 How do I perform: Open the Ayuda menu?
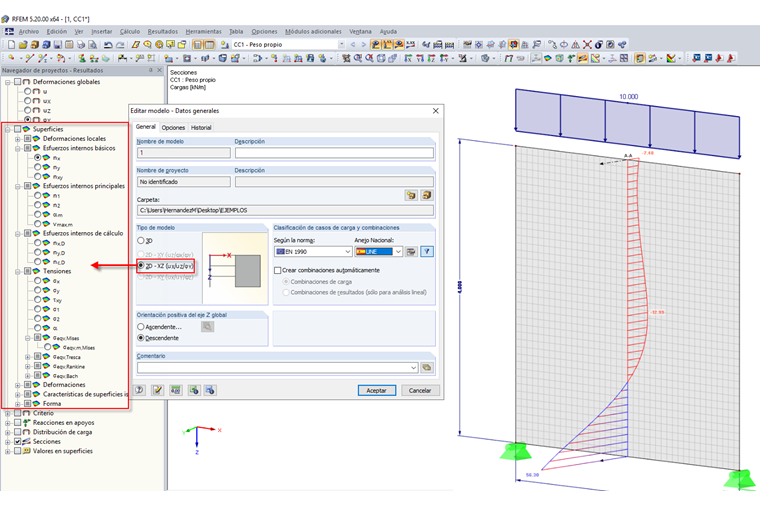[388, 32]
